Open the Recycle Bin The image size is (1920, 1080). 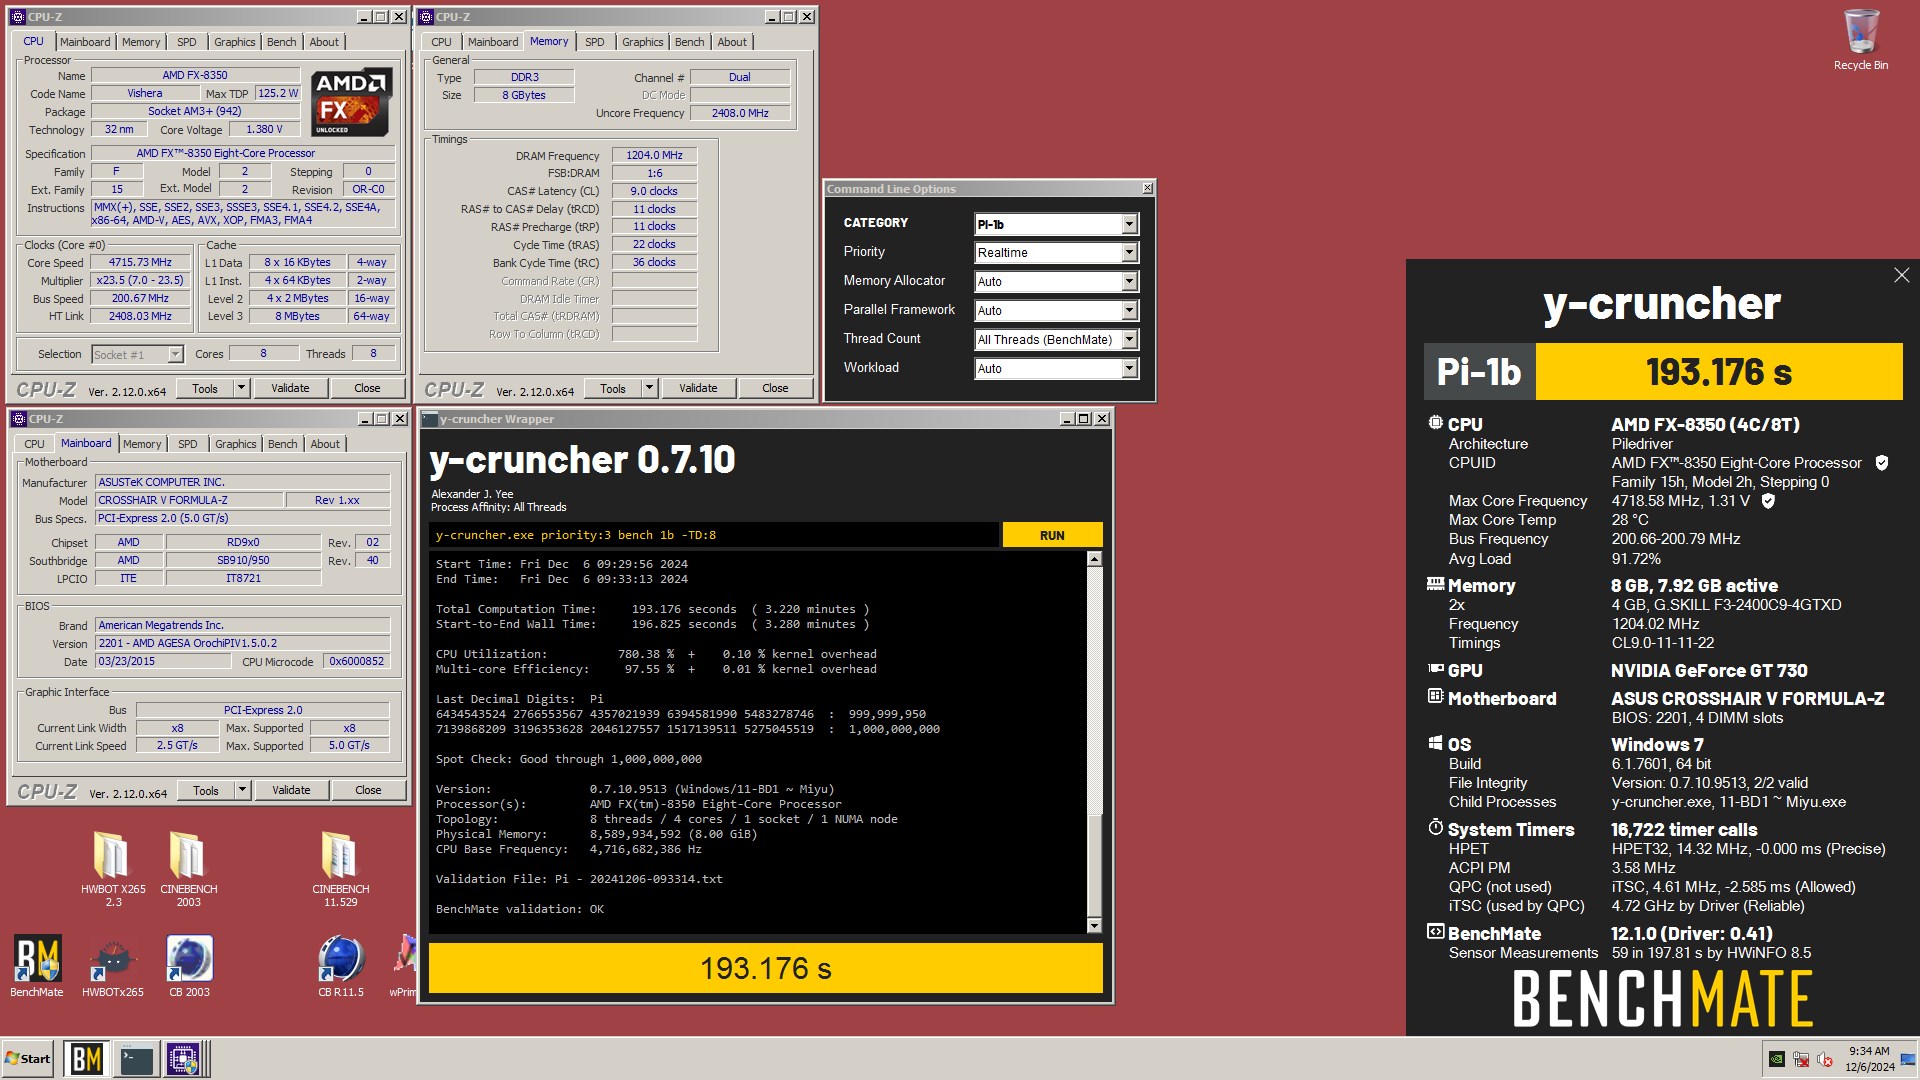click(x=1860, y=40)
